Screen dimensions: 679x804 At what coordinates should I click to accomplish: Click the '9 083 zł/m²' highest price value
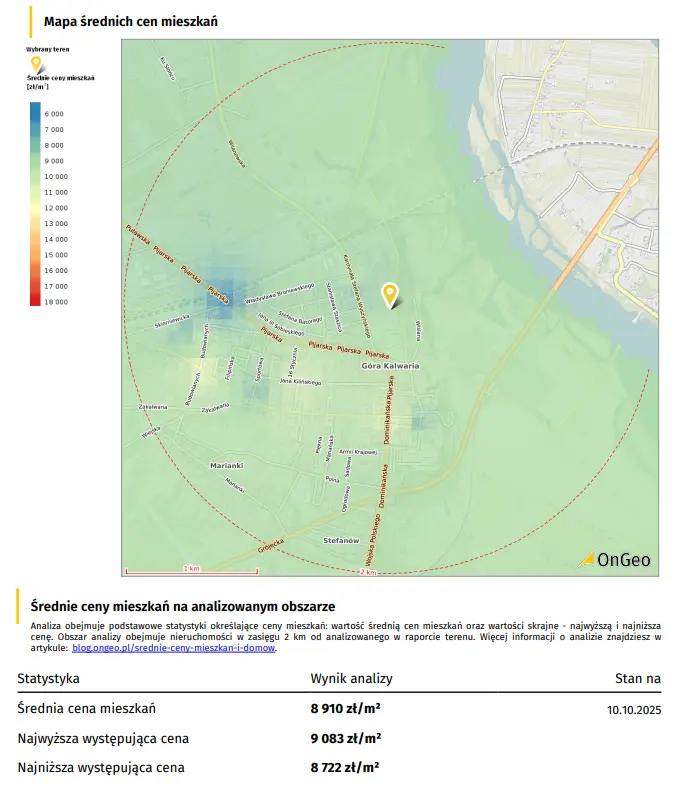[346, 738]
